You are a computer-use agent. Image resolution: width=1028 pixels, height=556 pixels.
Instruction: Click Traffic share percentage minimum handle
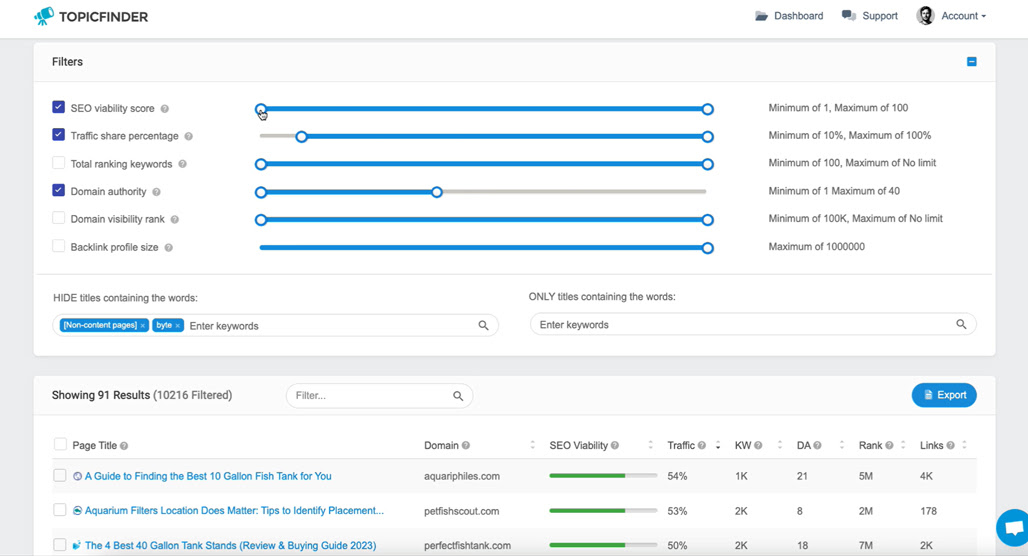[x=301, y=136]
